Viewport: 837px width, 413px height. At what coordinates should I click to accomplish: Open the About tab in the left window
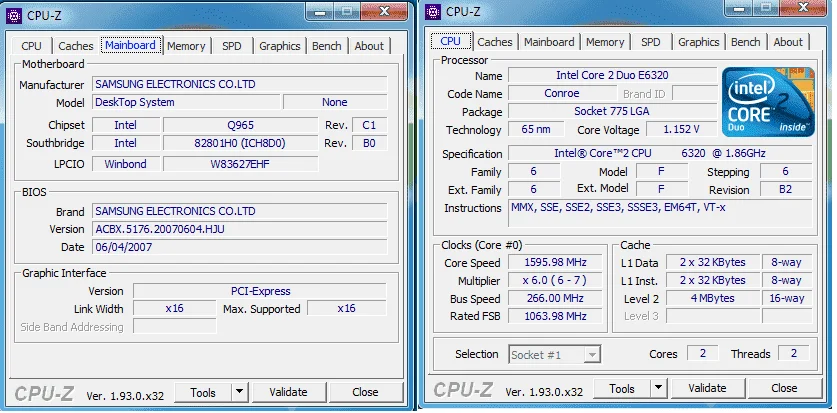pyautogui.click(x=369, y=46)
